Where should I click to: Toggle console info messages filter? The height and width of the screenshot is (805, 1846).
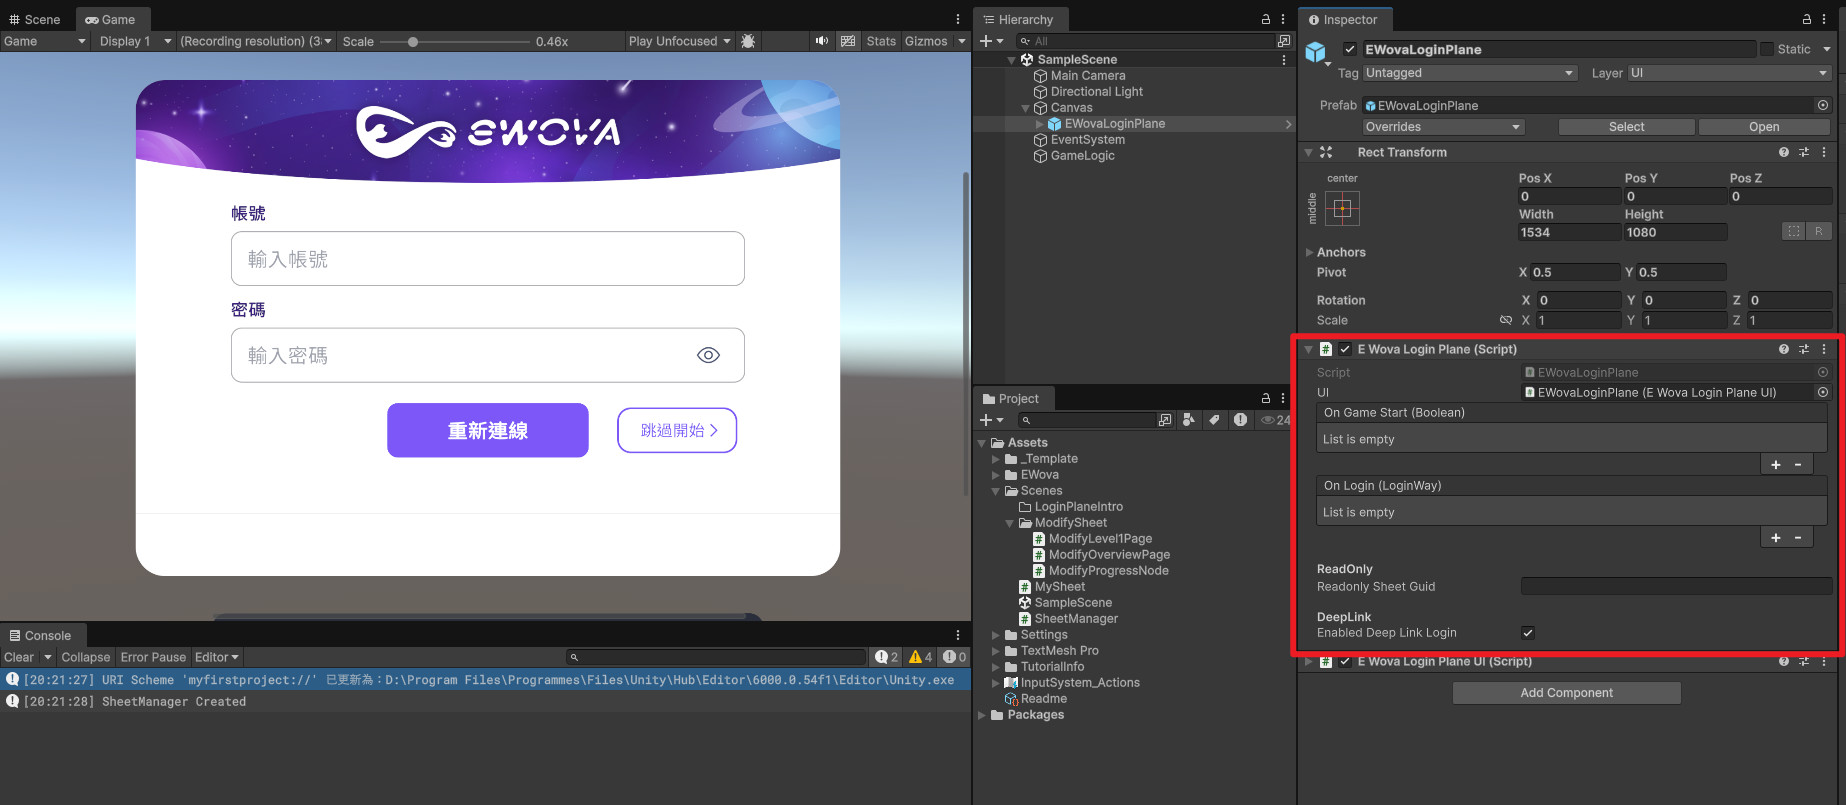886,657
